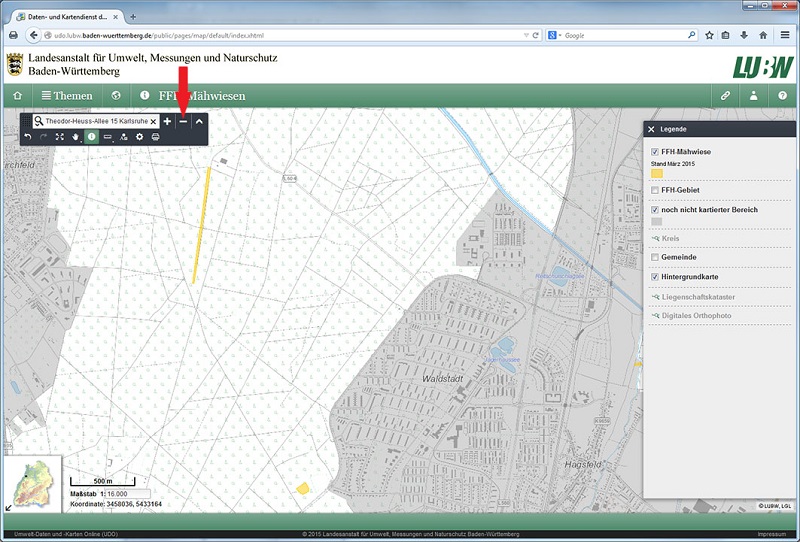Open the Impressum link in footer
Screen dimensions: 800x542
tap(771, 534)
